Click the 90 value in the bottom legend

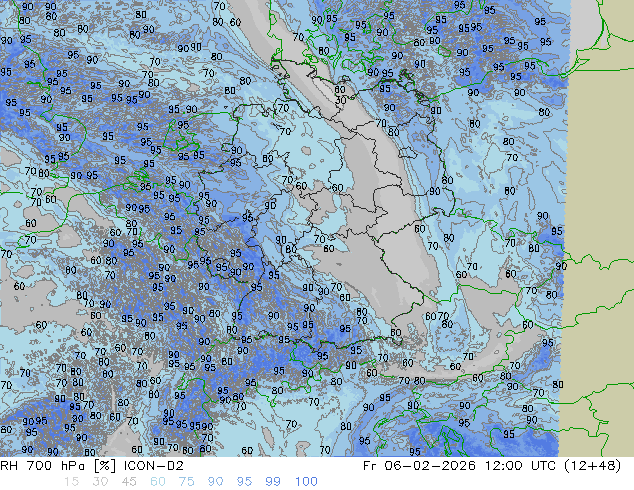click(215, 482)
